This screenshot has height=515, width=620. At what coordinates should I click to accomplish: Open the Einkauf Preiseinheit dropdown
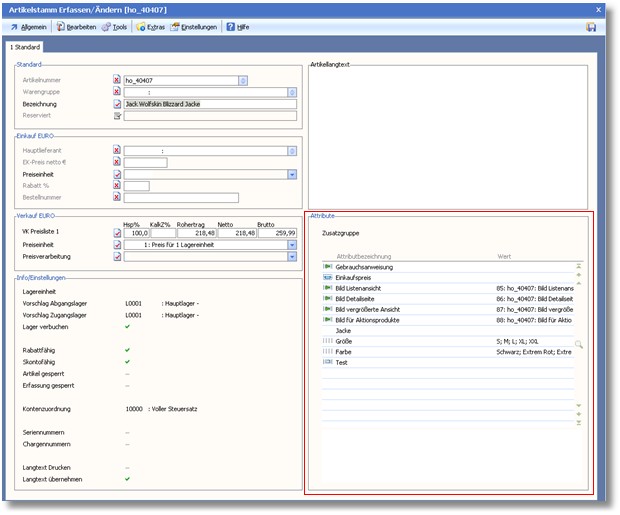coord(292,174)
